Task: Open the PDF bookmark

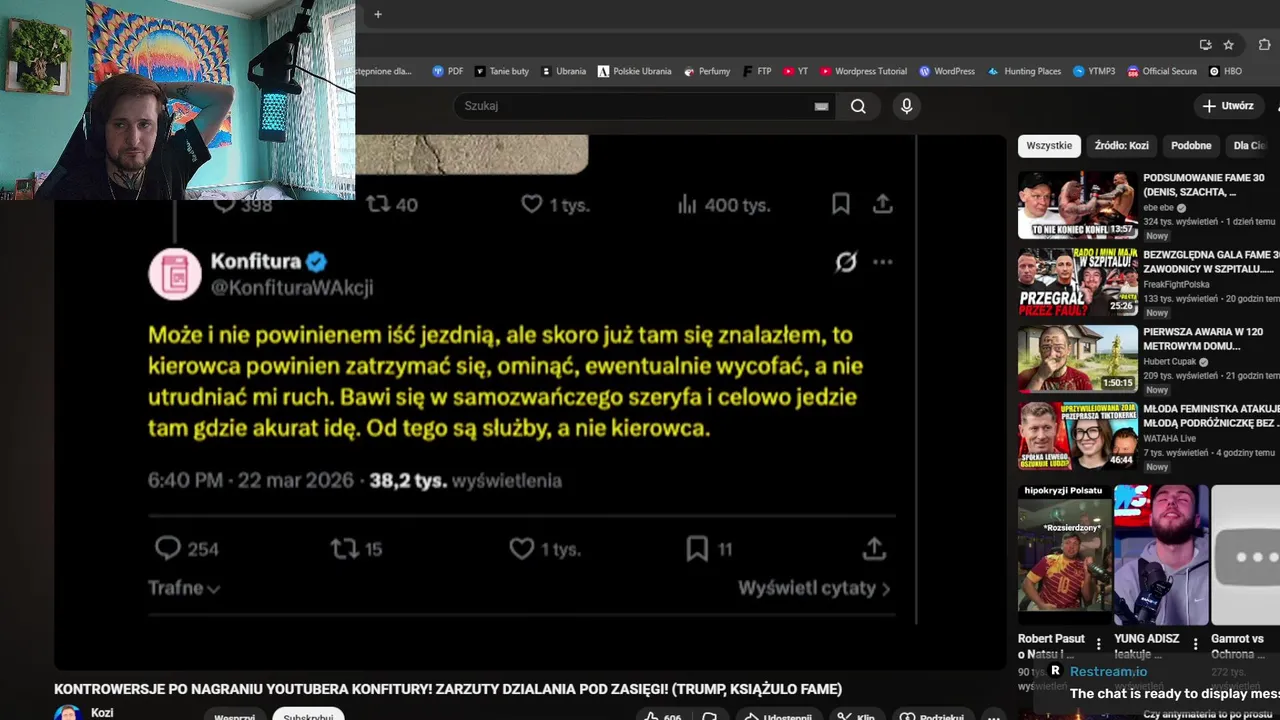Action: (x=448, y=71)
